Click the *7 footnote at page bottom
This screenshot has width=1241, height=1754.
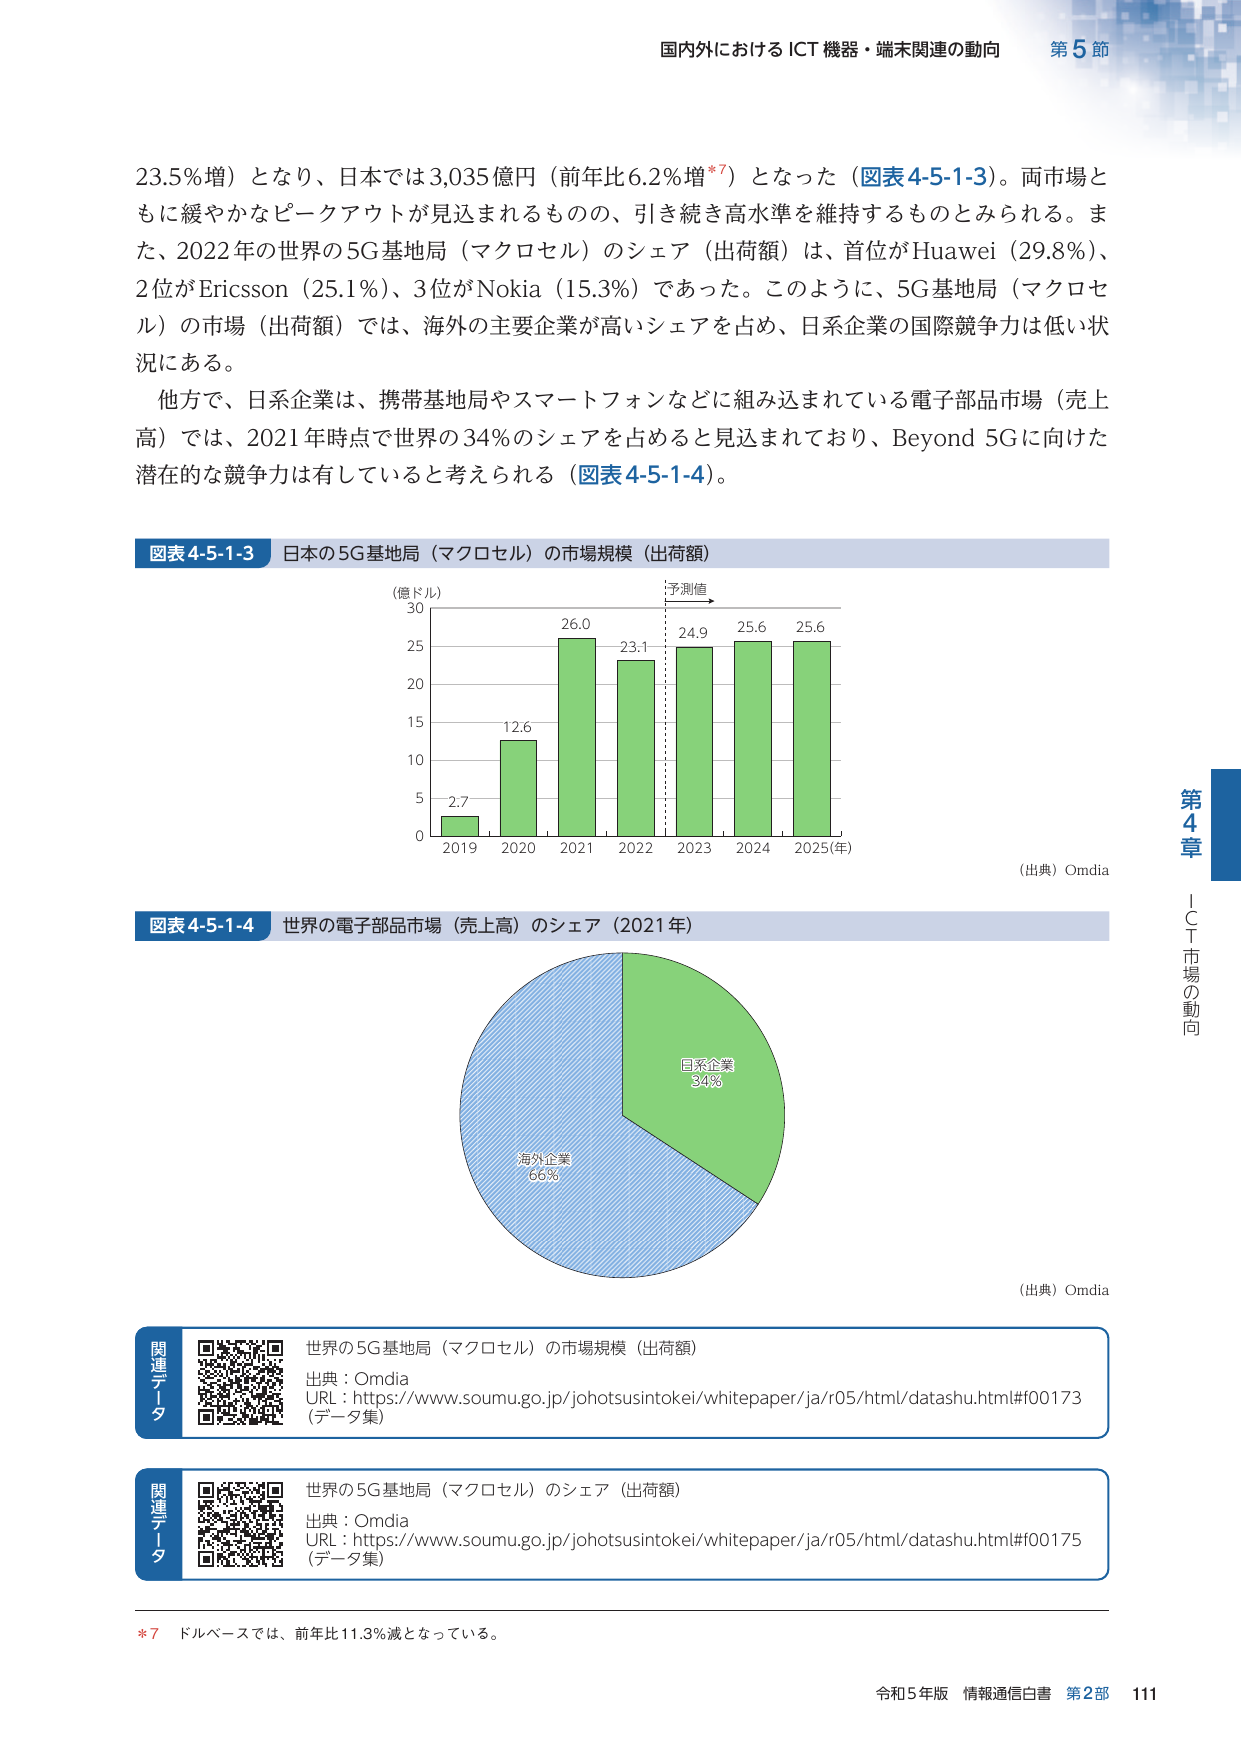click(318, 1634)
